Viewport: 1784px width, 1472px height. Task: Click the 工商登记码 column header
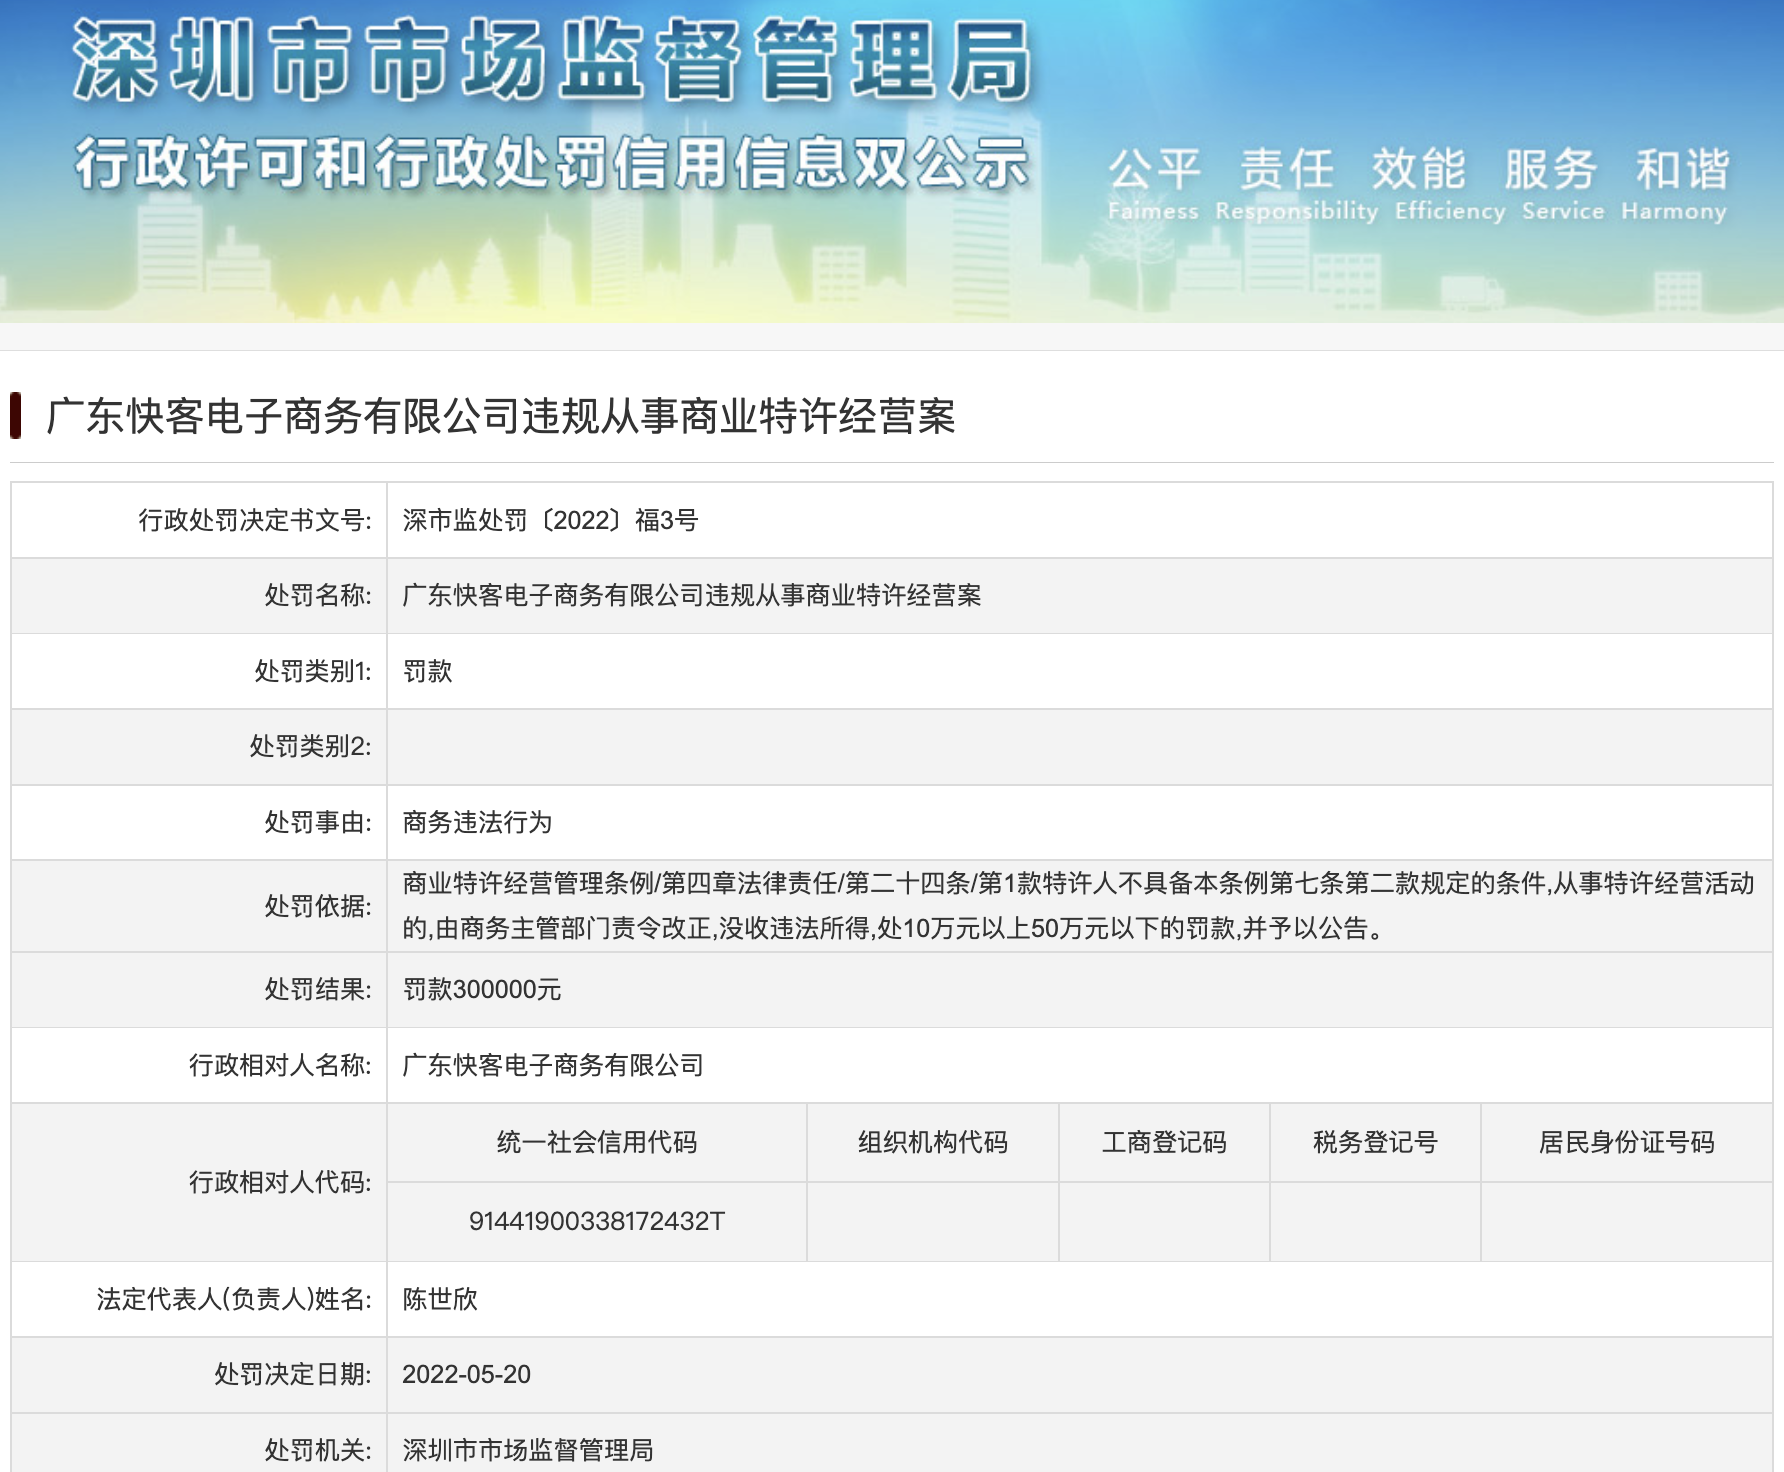1164,1142
